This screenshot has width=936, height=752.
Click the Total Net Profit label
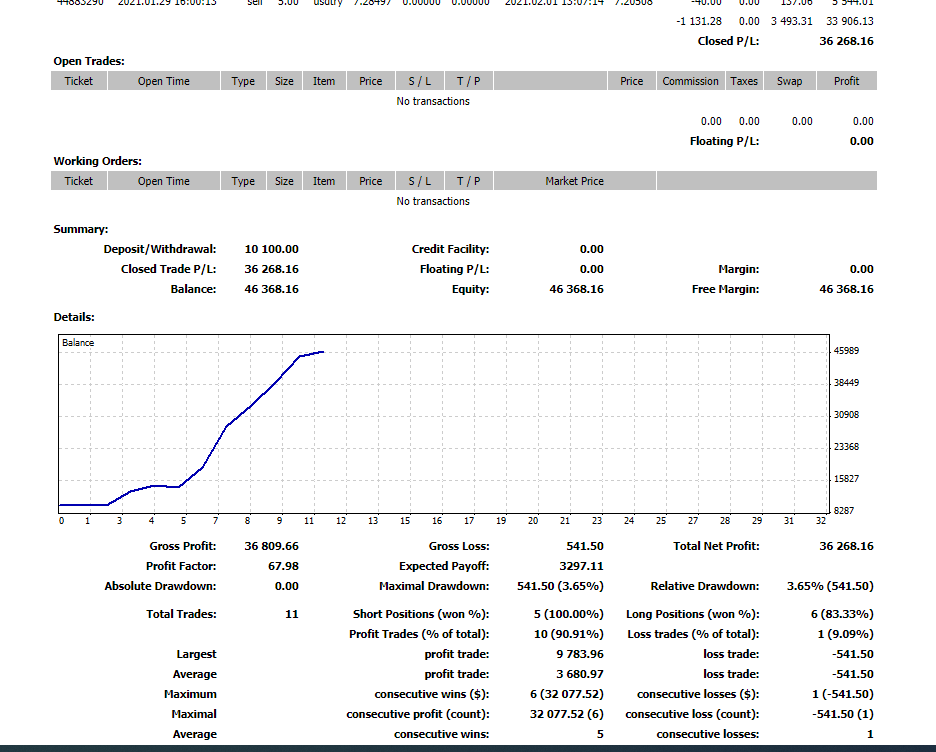(716, 546)
